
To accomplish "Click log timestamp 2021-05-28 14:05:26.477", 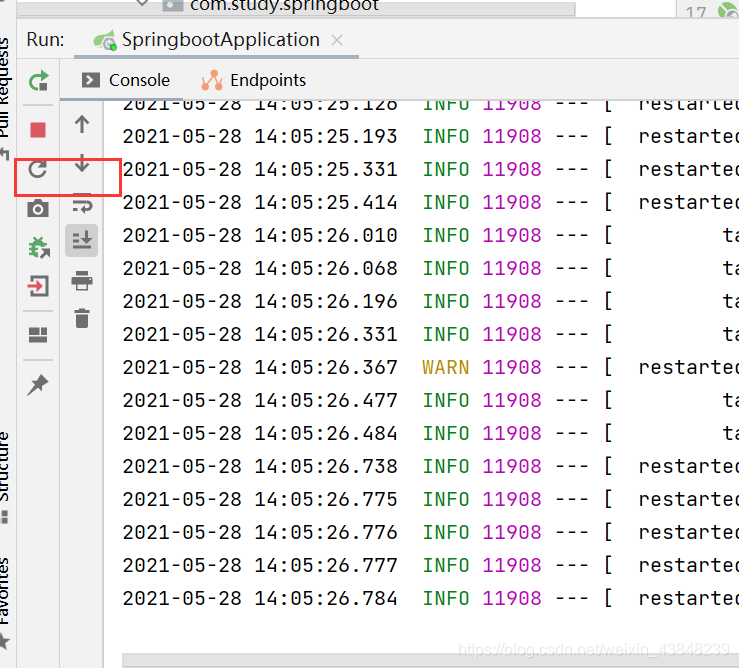I will coord(260,400).
